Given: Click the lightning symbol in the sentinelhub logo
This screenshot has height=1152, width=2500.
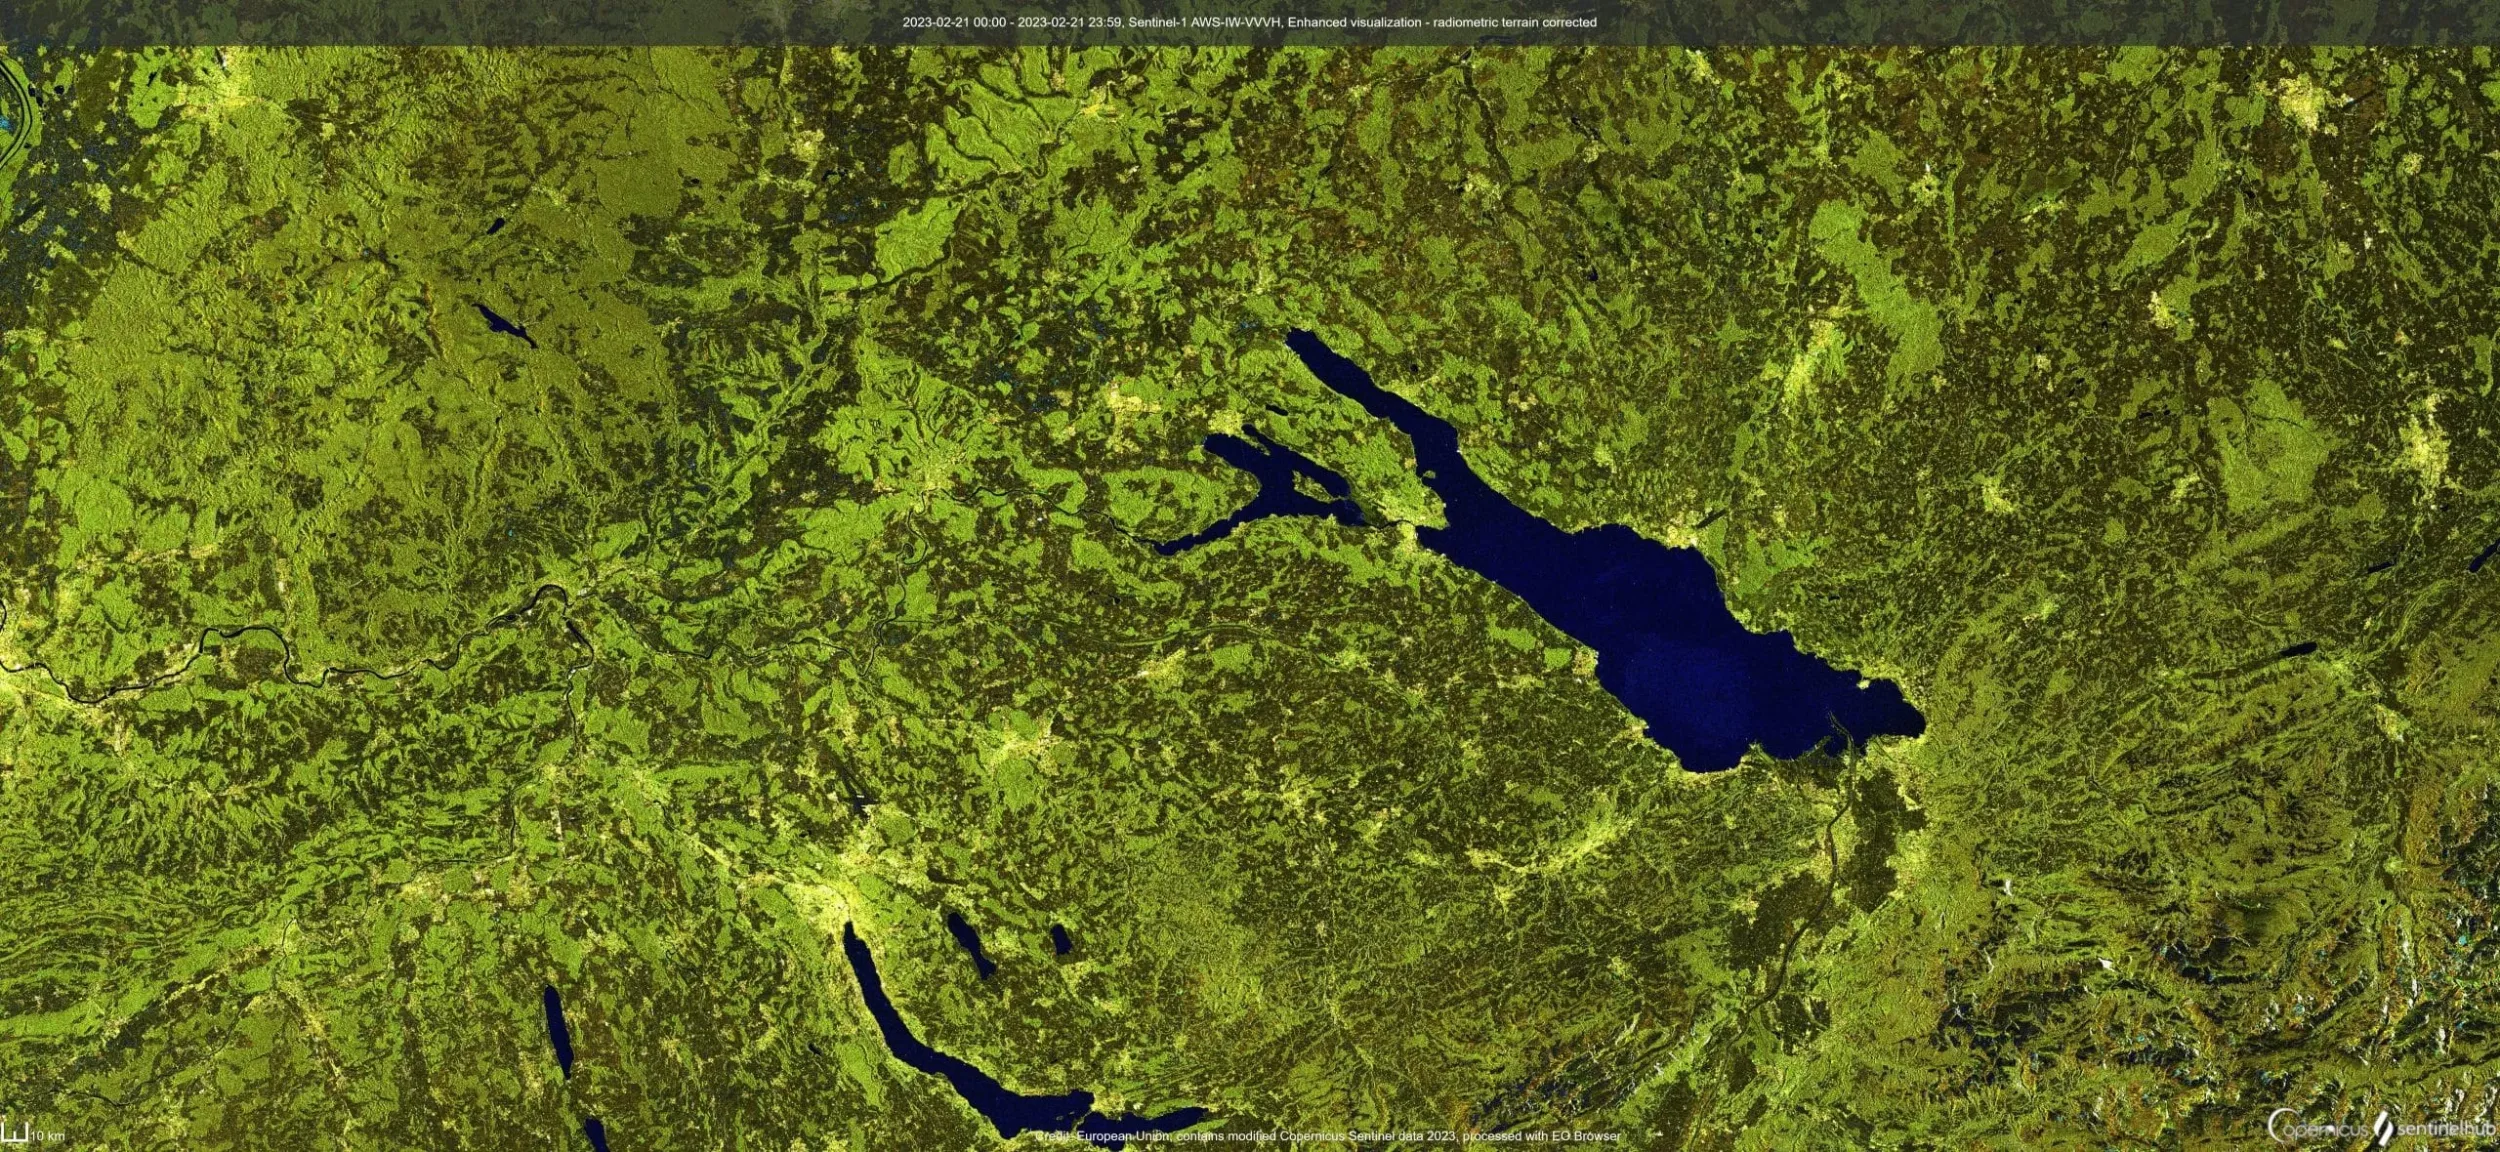Looking at the screenshot, I should 2387,1125.
